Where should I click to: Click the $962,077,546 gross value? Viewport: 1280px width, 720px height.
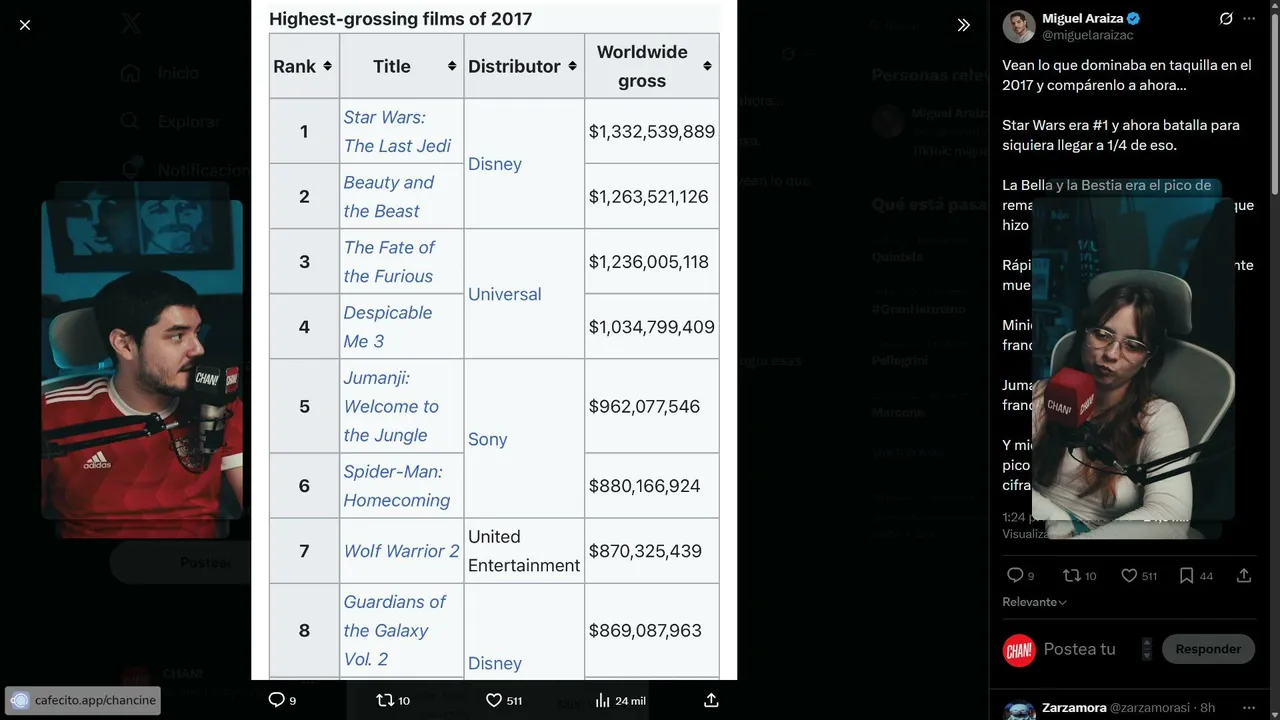pyautogui.click(x=644, y=407)
